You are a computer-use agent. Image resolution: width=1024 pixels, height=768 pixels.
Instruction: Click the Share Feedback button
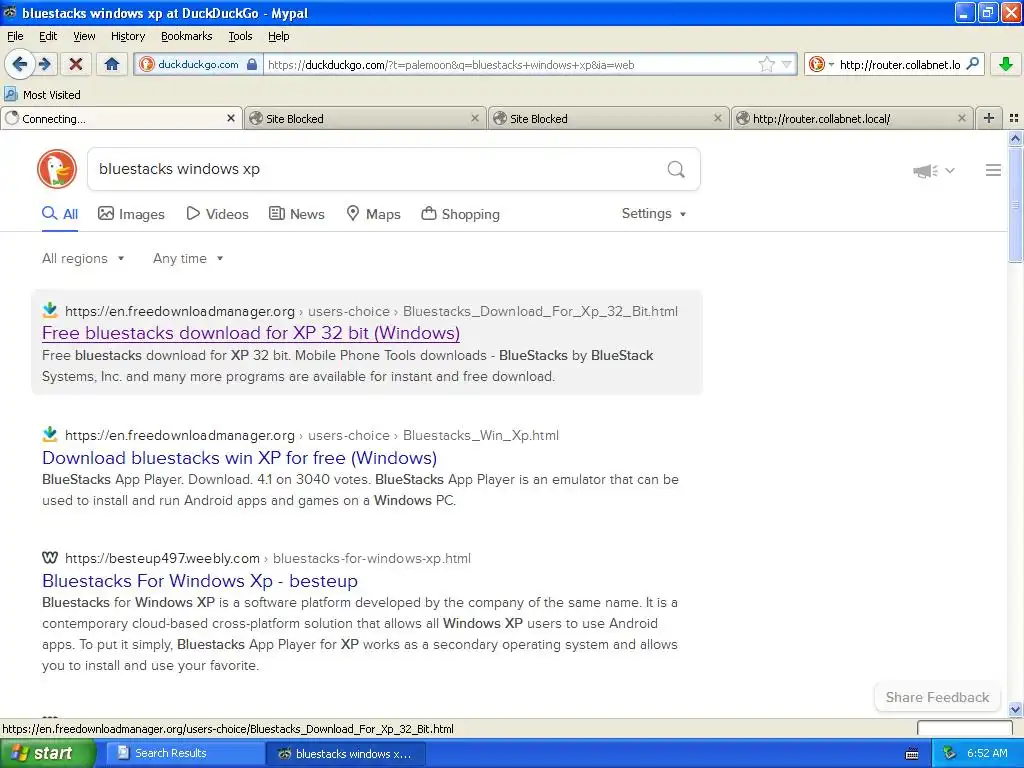coord(937,697)
